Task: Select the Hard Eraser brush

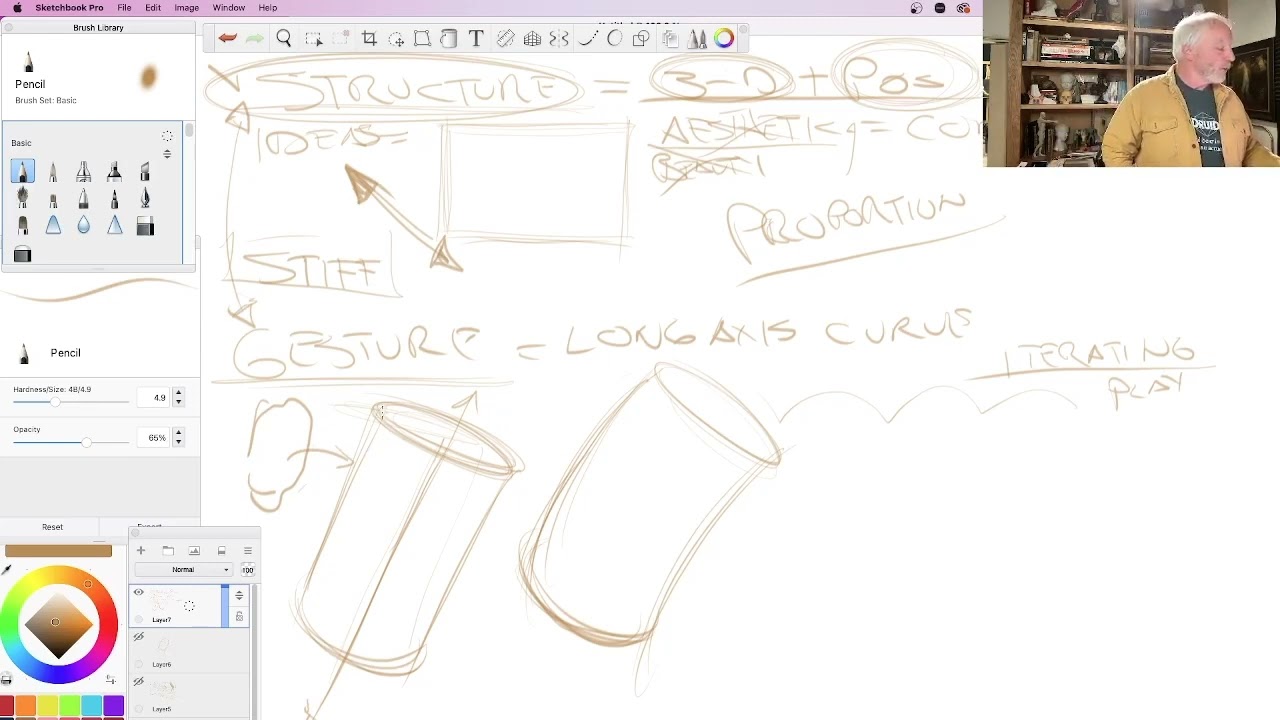Action: (145, 227)
